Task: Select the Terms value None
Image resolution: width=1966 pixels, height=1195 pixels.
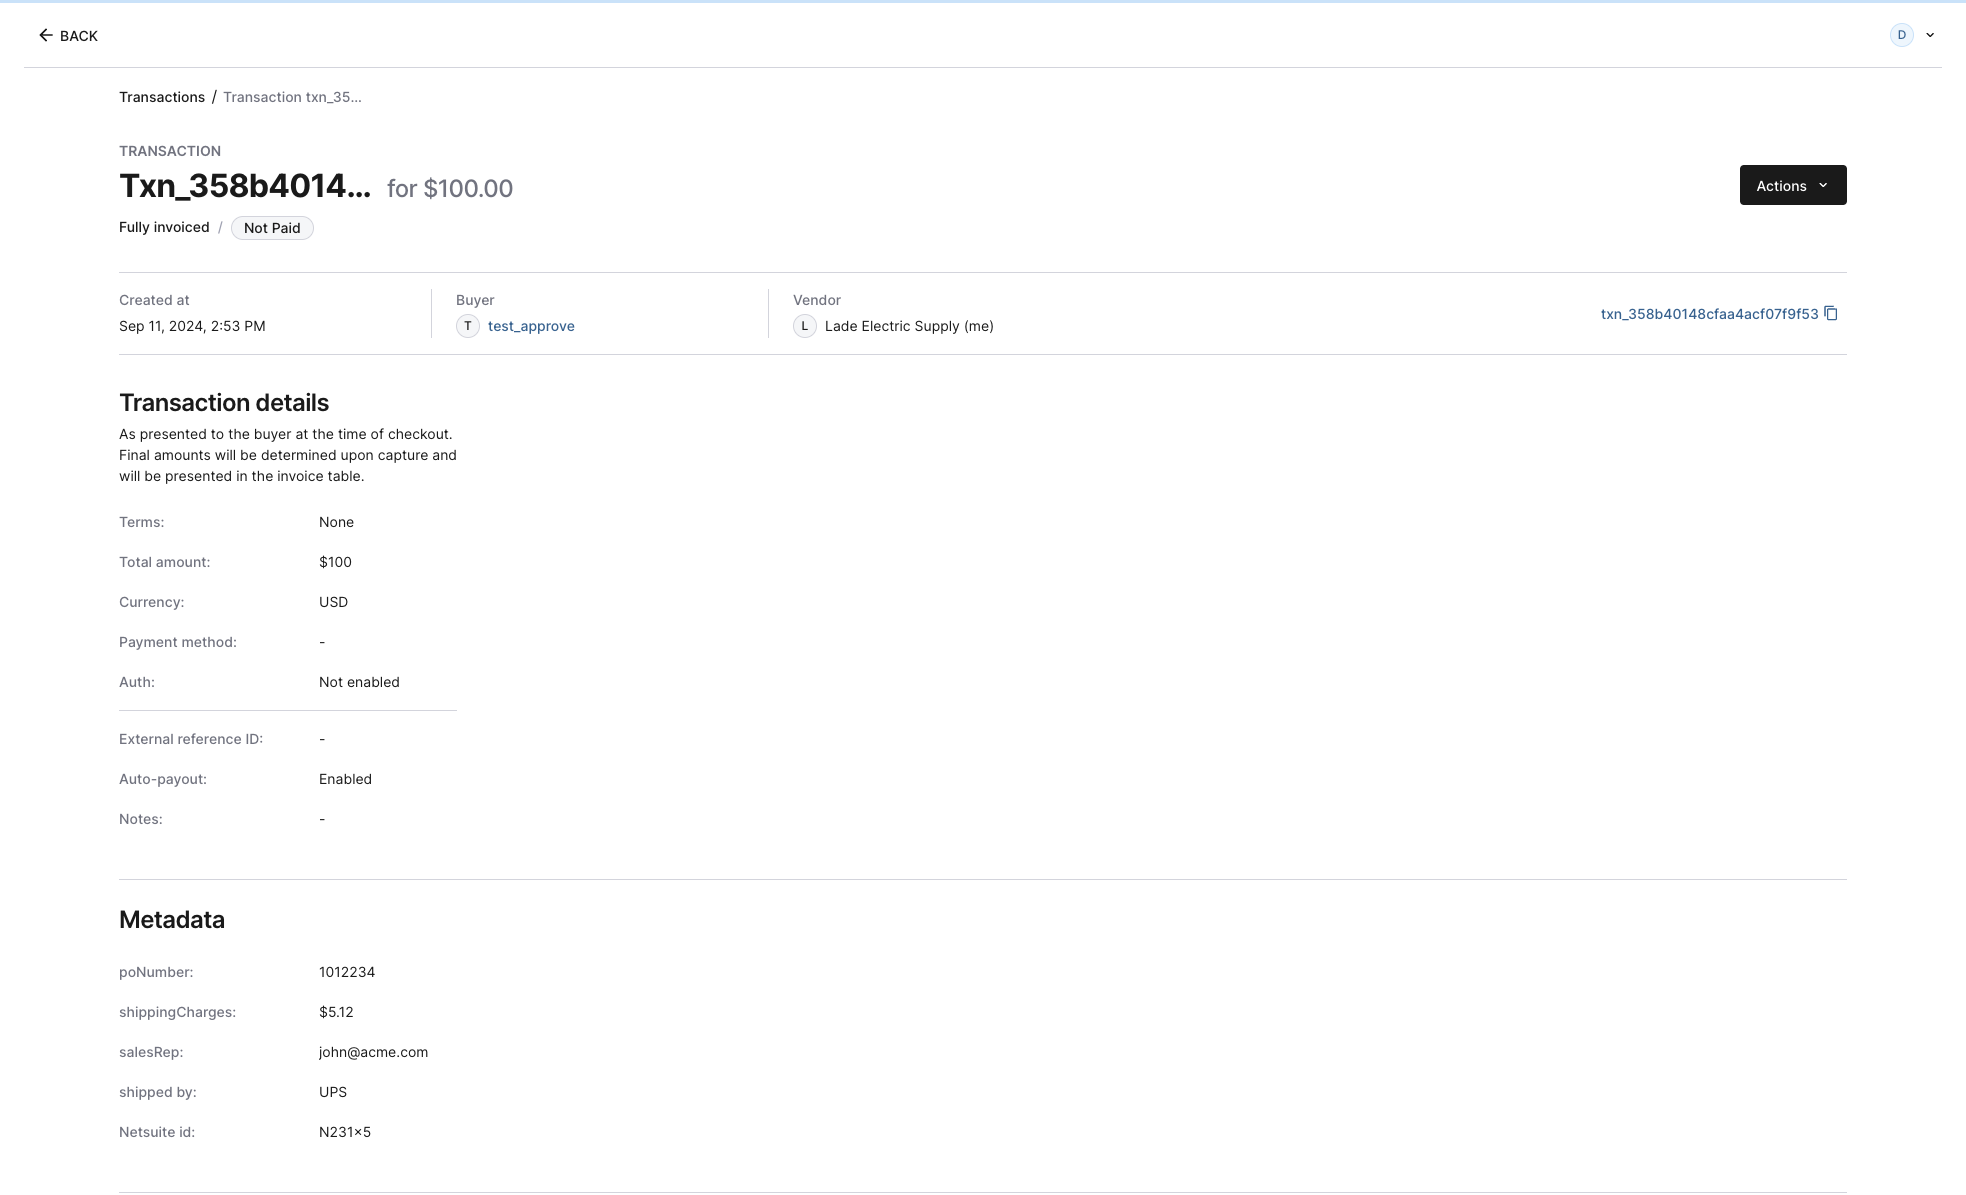Action: [336, 522]
